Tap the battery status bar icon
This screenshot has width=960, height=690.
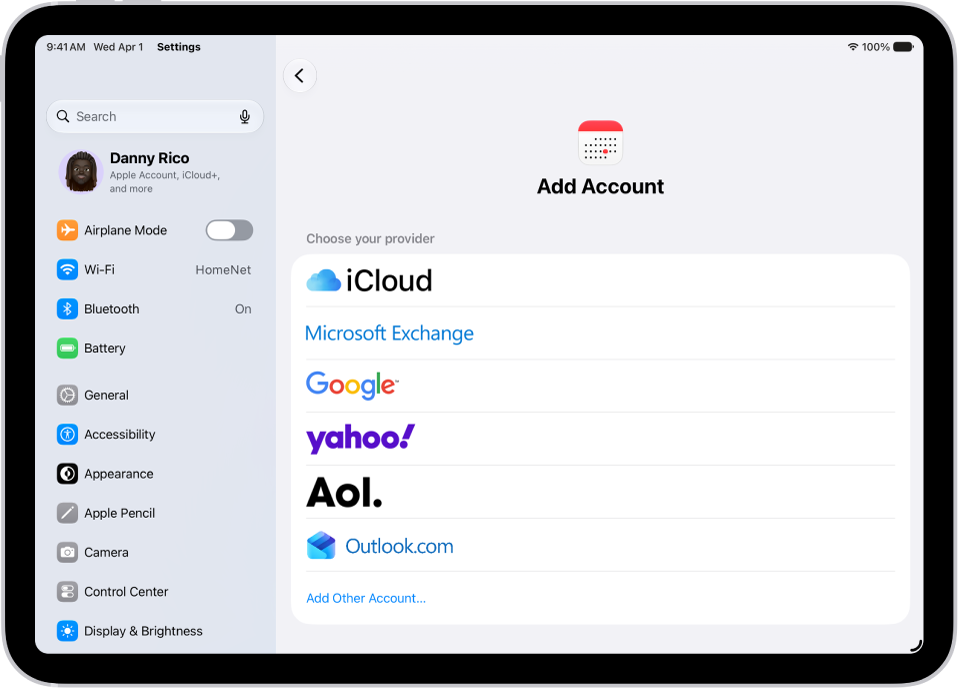pos(903,47)
